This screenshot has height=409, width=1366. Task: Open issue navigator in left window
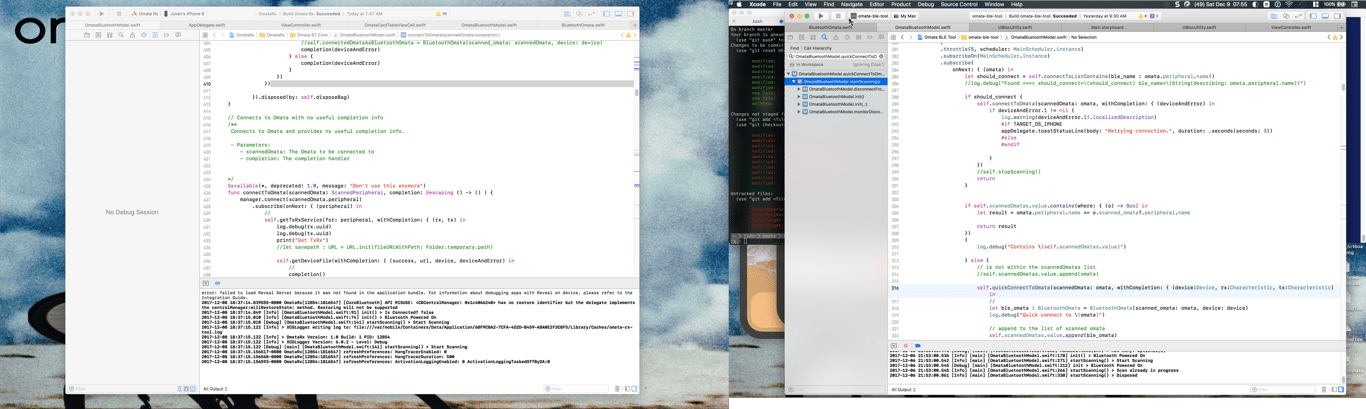(x=132, y=35)
